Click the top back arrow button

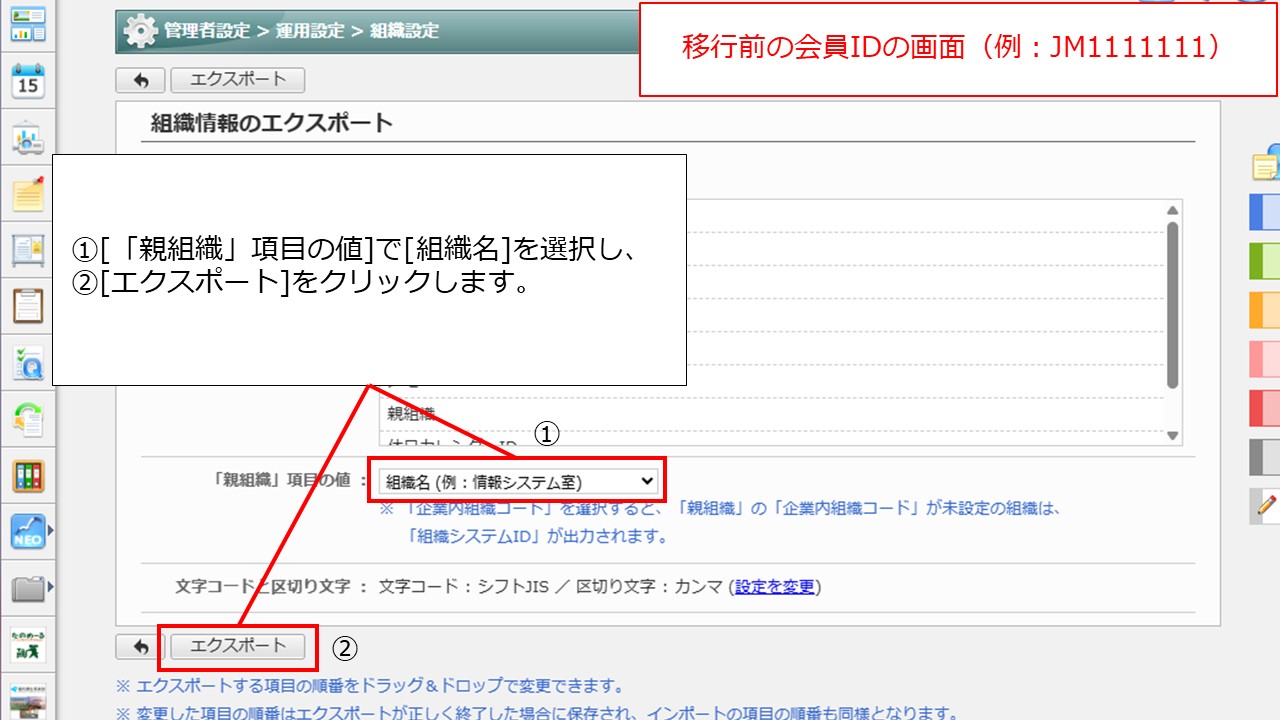click(x=140, y=80)
